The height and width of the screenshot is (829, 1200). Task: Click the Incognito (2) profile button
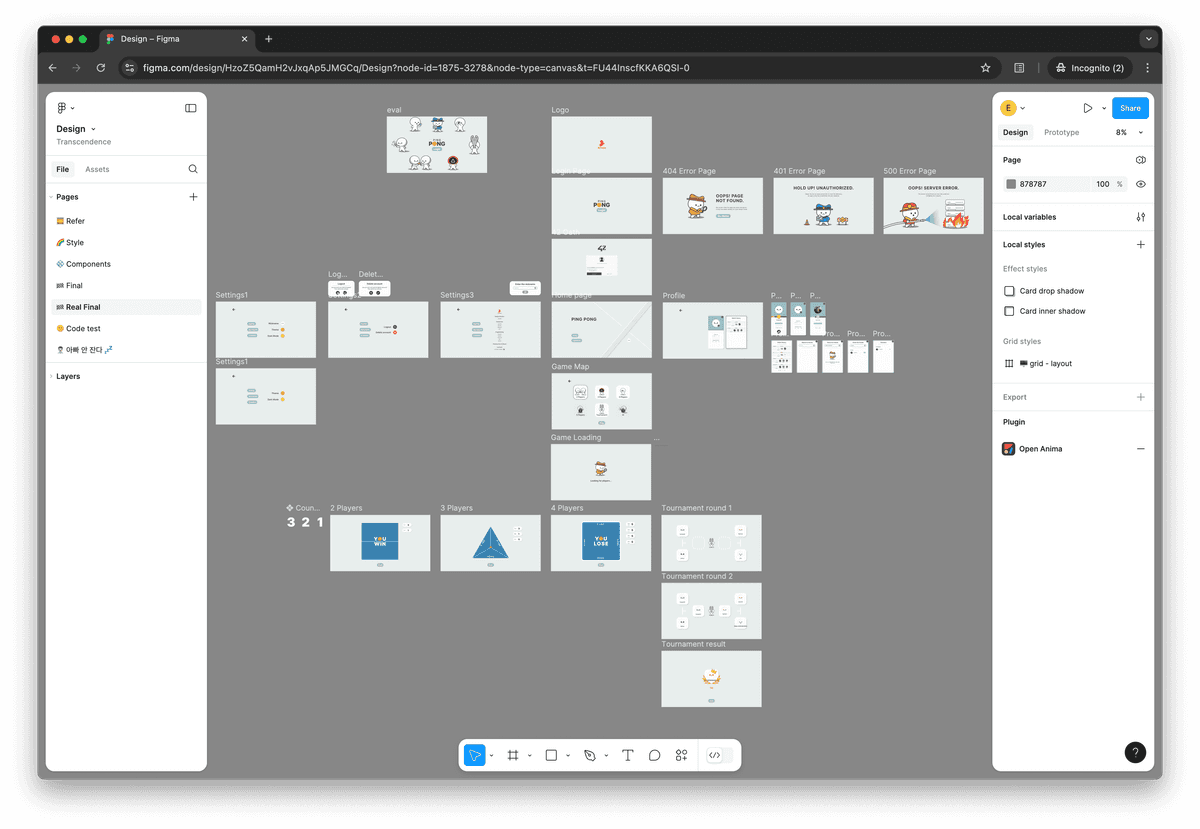[x=1088, y=68]
